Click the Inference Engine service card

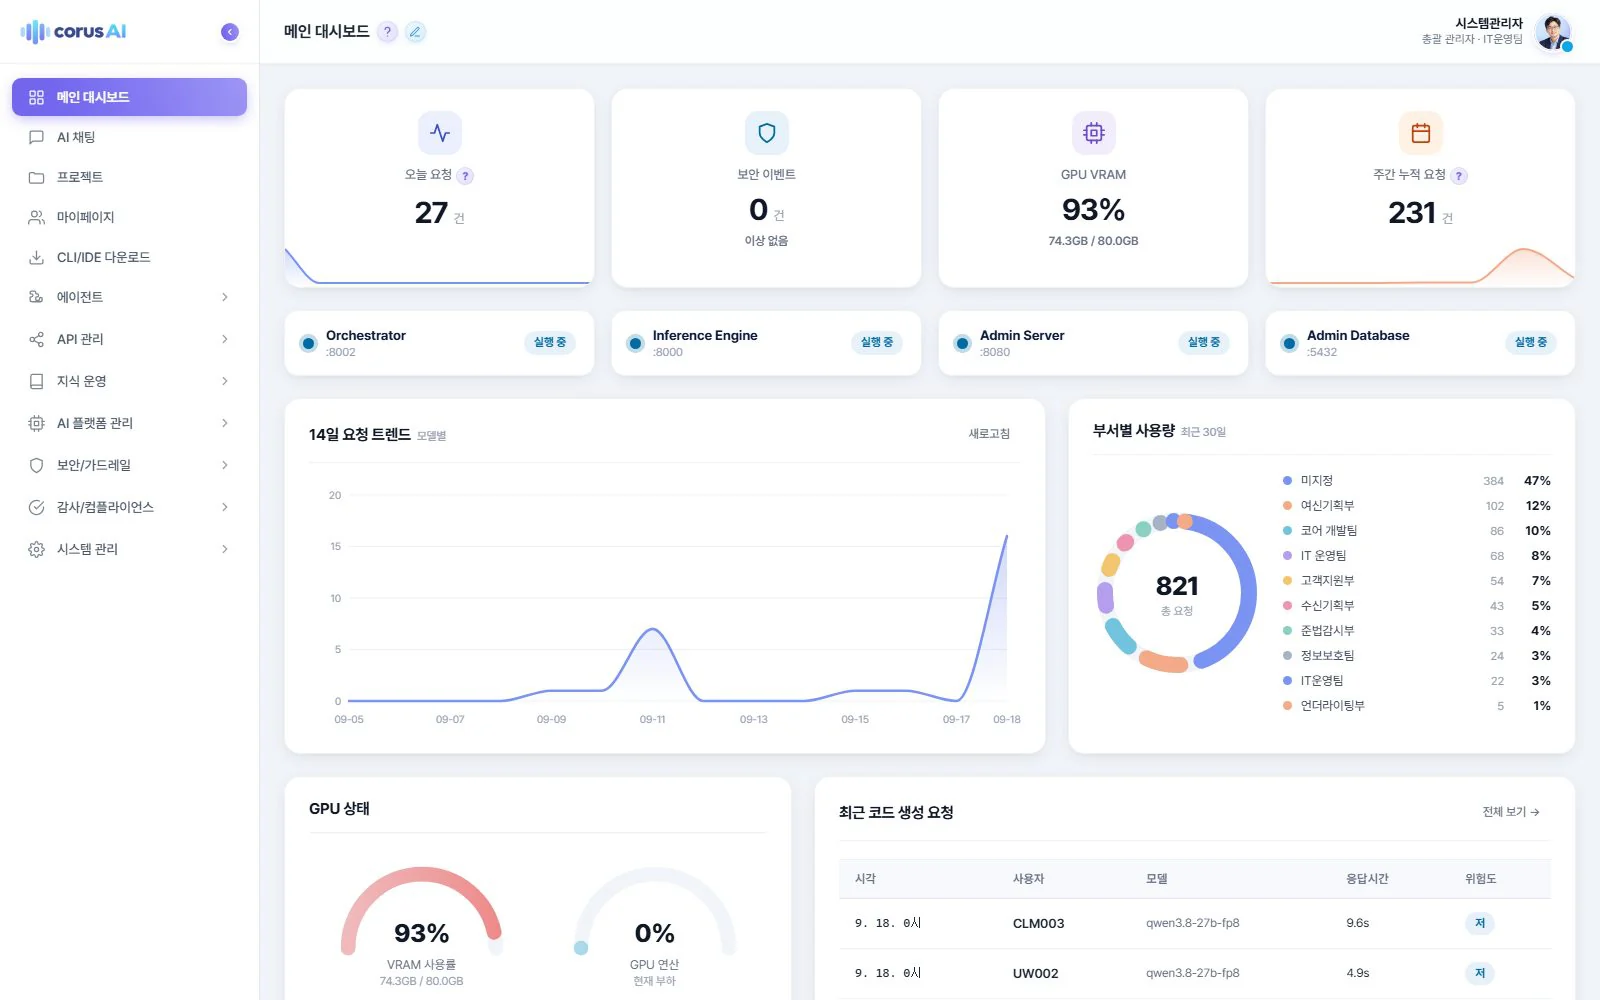(x=766, y=343)
